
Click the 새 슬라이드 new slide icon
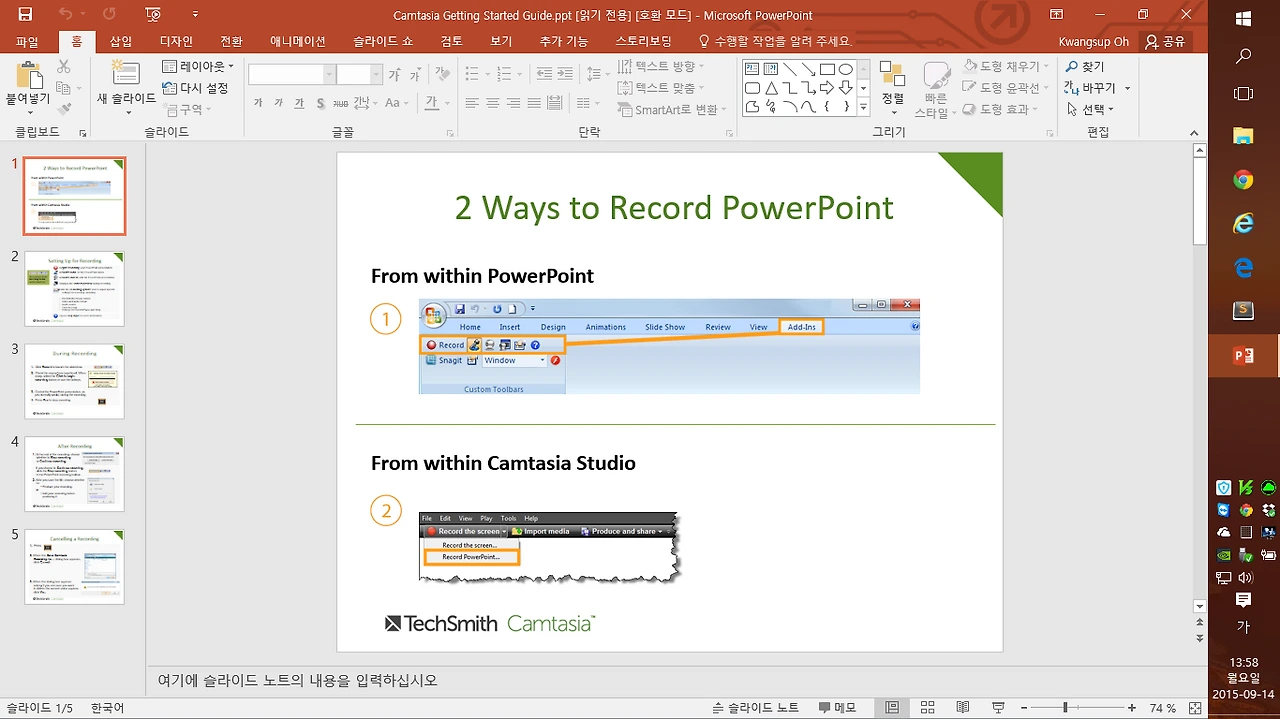(x=126, y=73)
